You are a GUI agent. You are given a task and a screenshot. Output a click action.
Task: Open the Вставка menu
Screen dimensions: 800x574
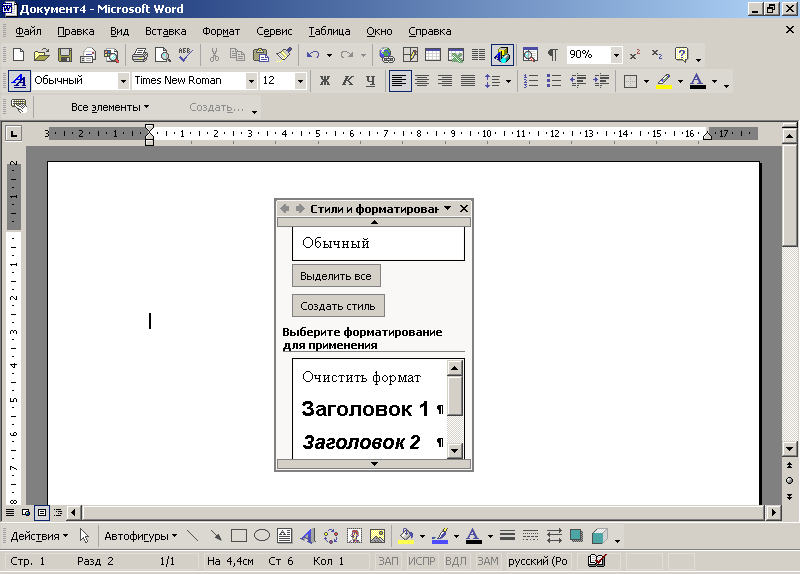[165, 31]
